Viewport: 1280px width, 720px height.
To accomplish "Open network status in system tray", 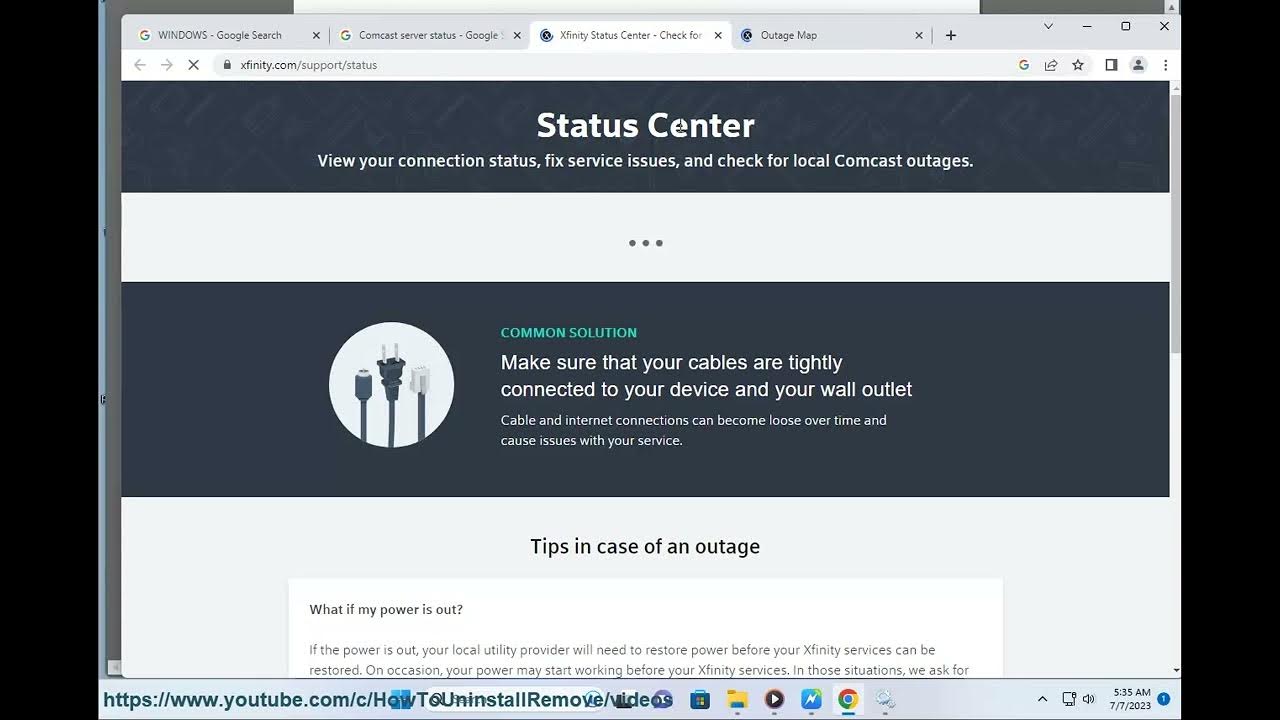I will (x=1069, y=699).
